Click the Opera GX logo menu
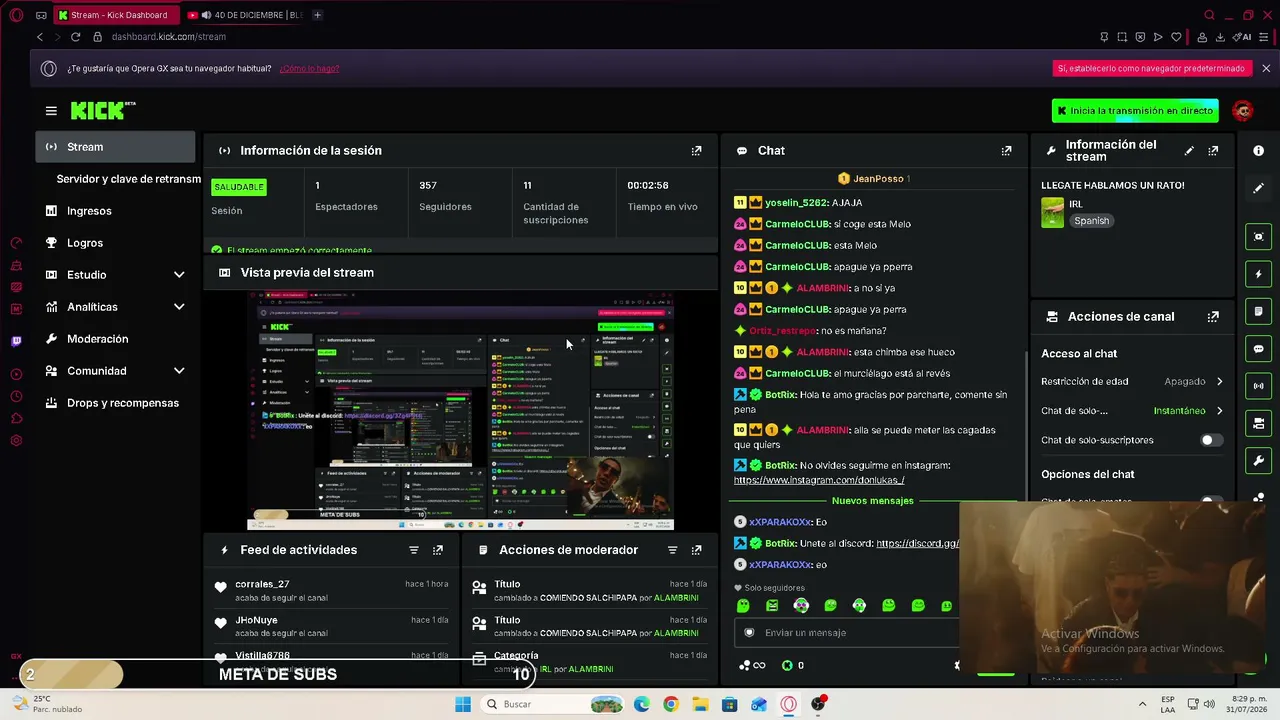1280x720 pixels. (16, 15)
